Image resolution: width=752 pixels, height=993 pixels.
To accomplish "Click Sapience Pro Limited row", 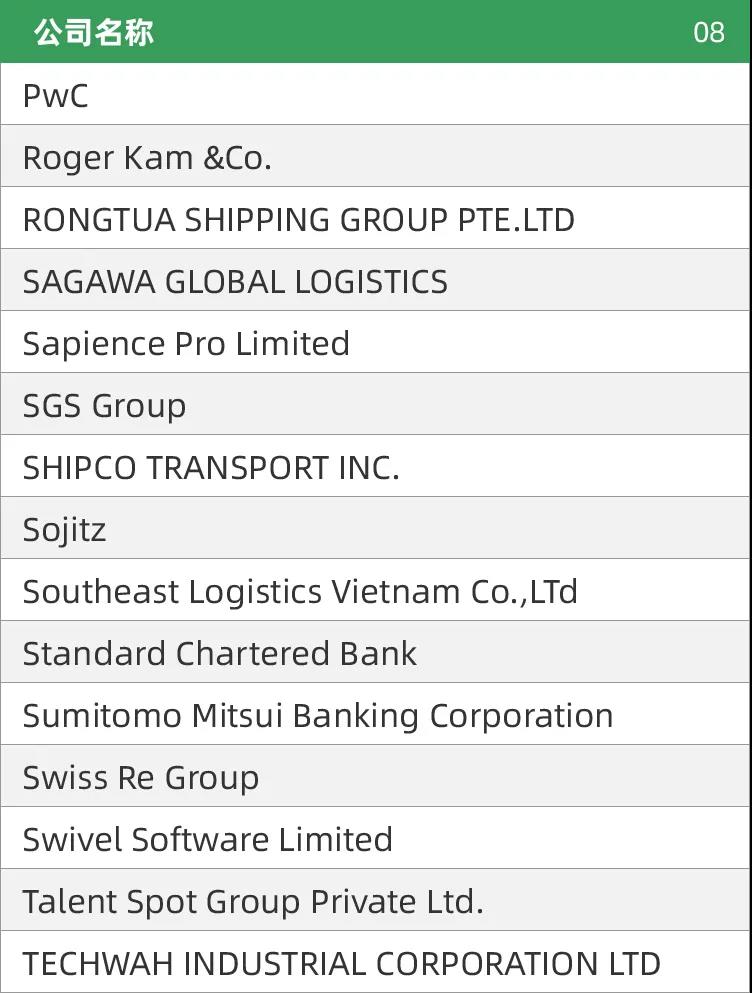I will [x=376, y=342].
